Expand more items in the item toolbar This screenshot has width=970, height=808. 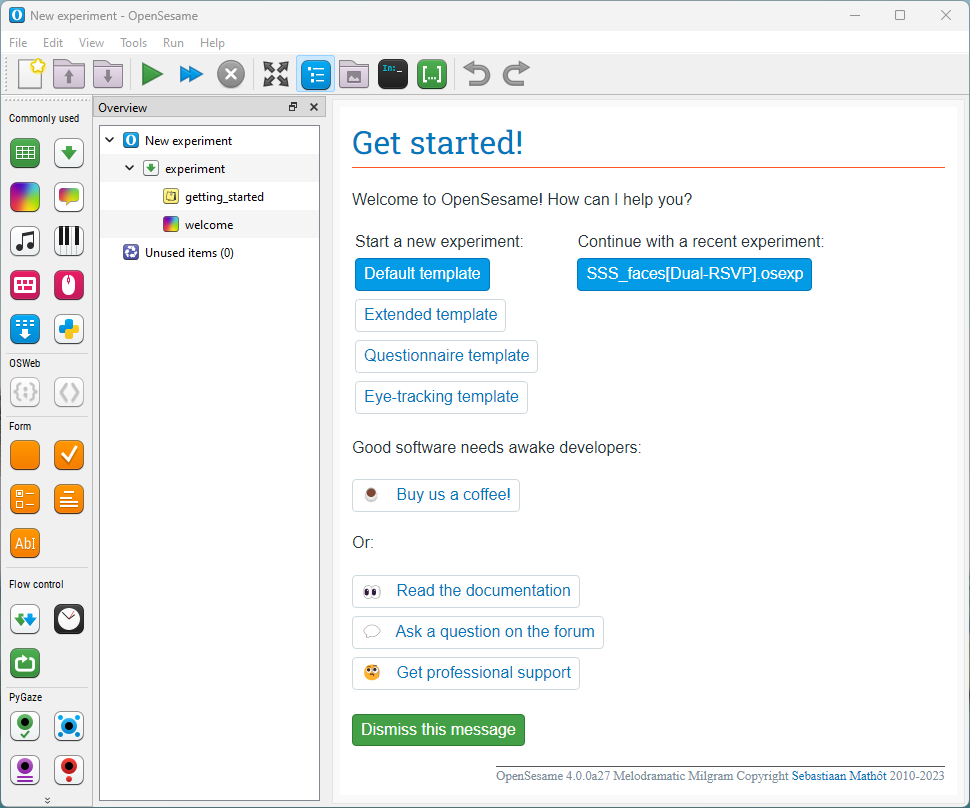point(47,800)
